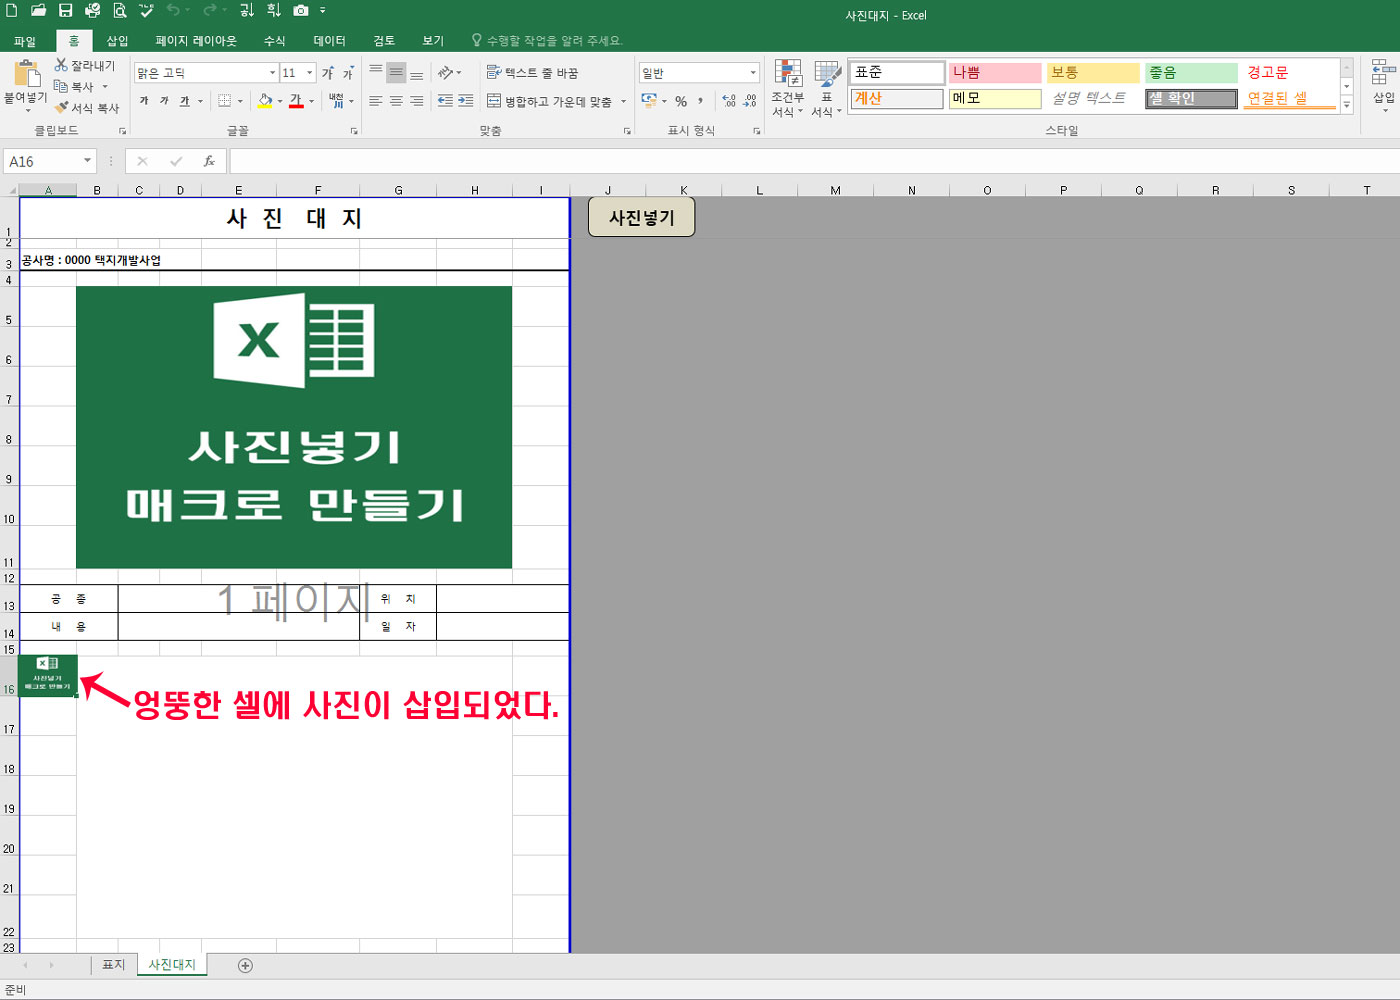Toggle italic formatting
1400x1000 pixels.
[x=164, y=101]
